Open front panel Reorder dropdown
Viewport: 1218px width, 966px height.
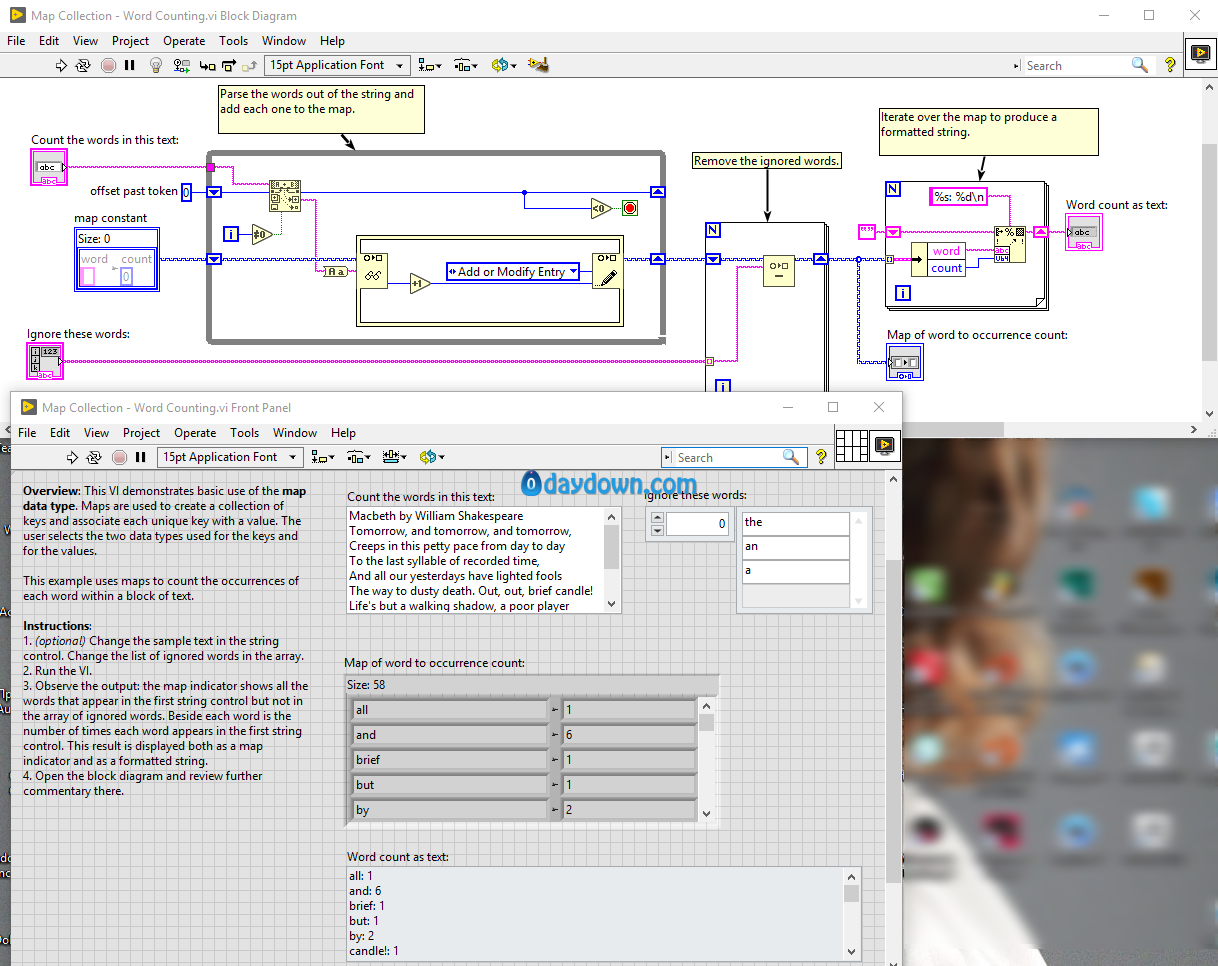click(430, 457)
